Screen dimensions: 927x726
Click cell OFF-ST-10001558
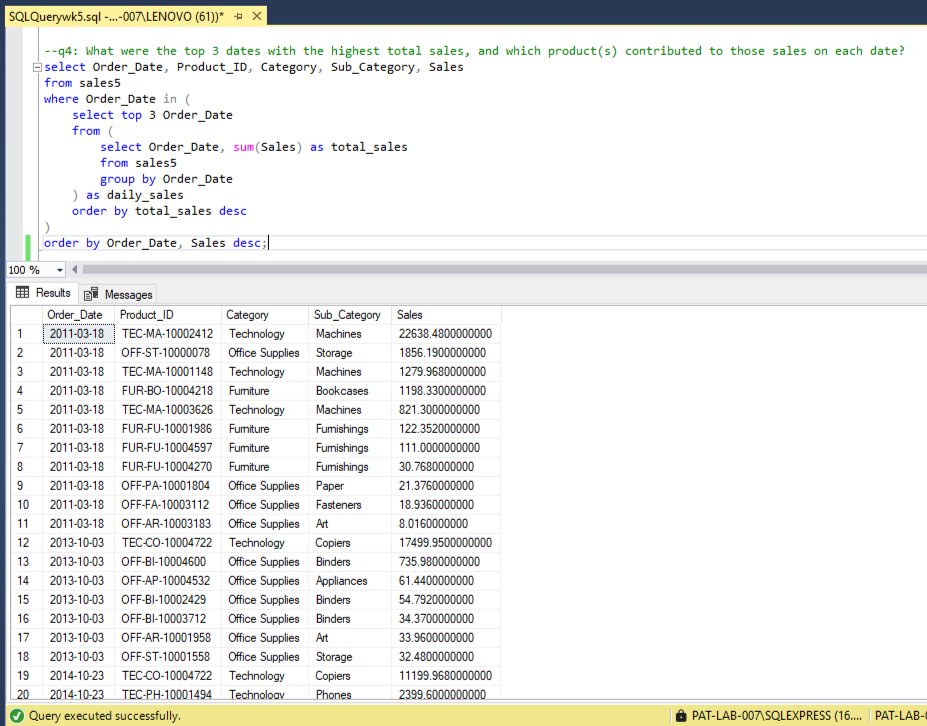click(x=167, y=656)
